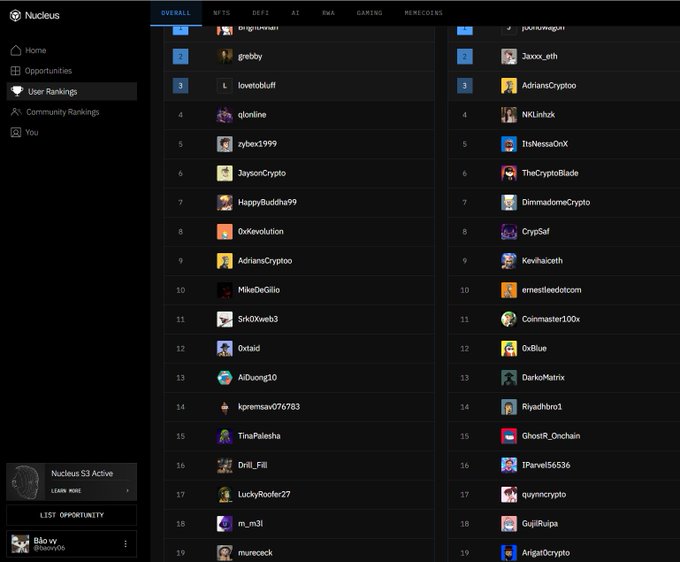The height and width of the screenshot is (562, 680).
Task: Open MikeDeGilio's avatar
Action: click(x=225, y=290)
